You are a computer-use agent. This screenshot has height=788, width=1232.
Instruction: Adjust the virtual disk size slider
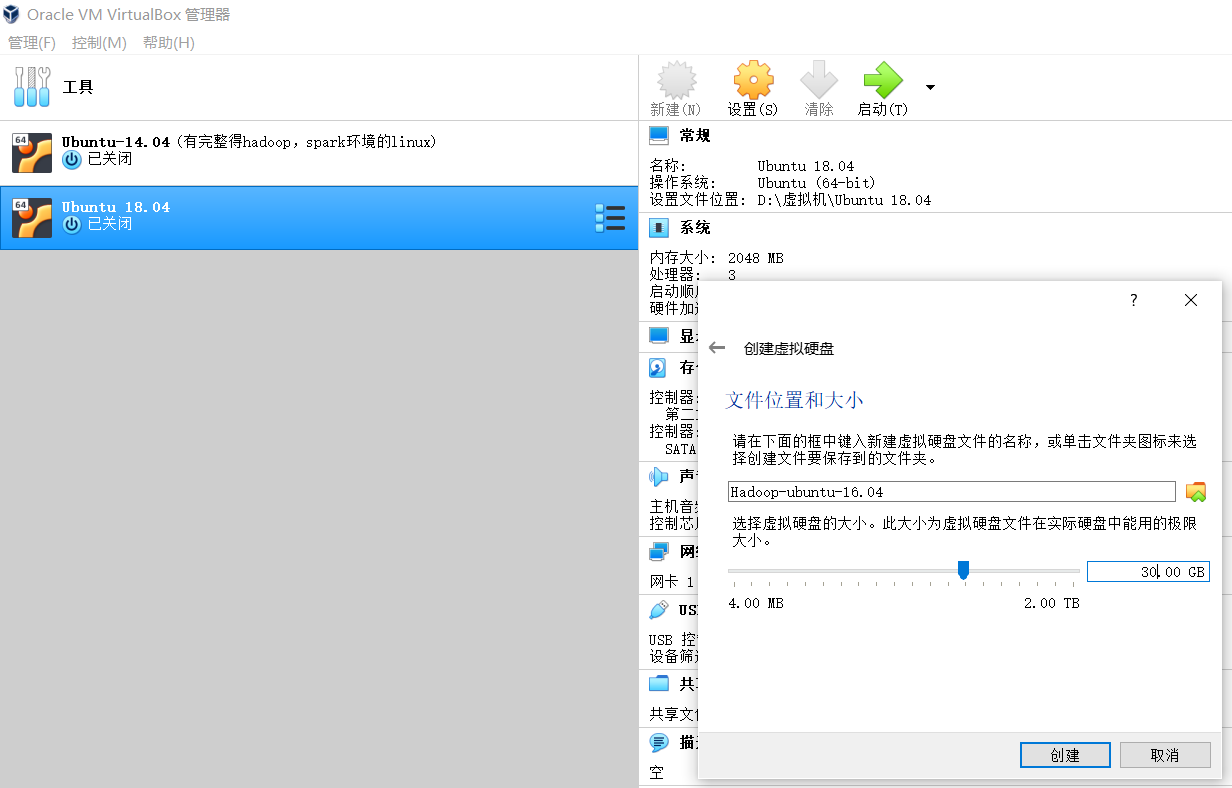click(x=963, y=570)
